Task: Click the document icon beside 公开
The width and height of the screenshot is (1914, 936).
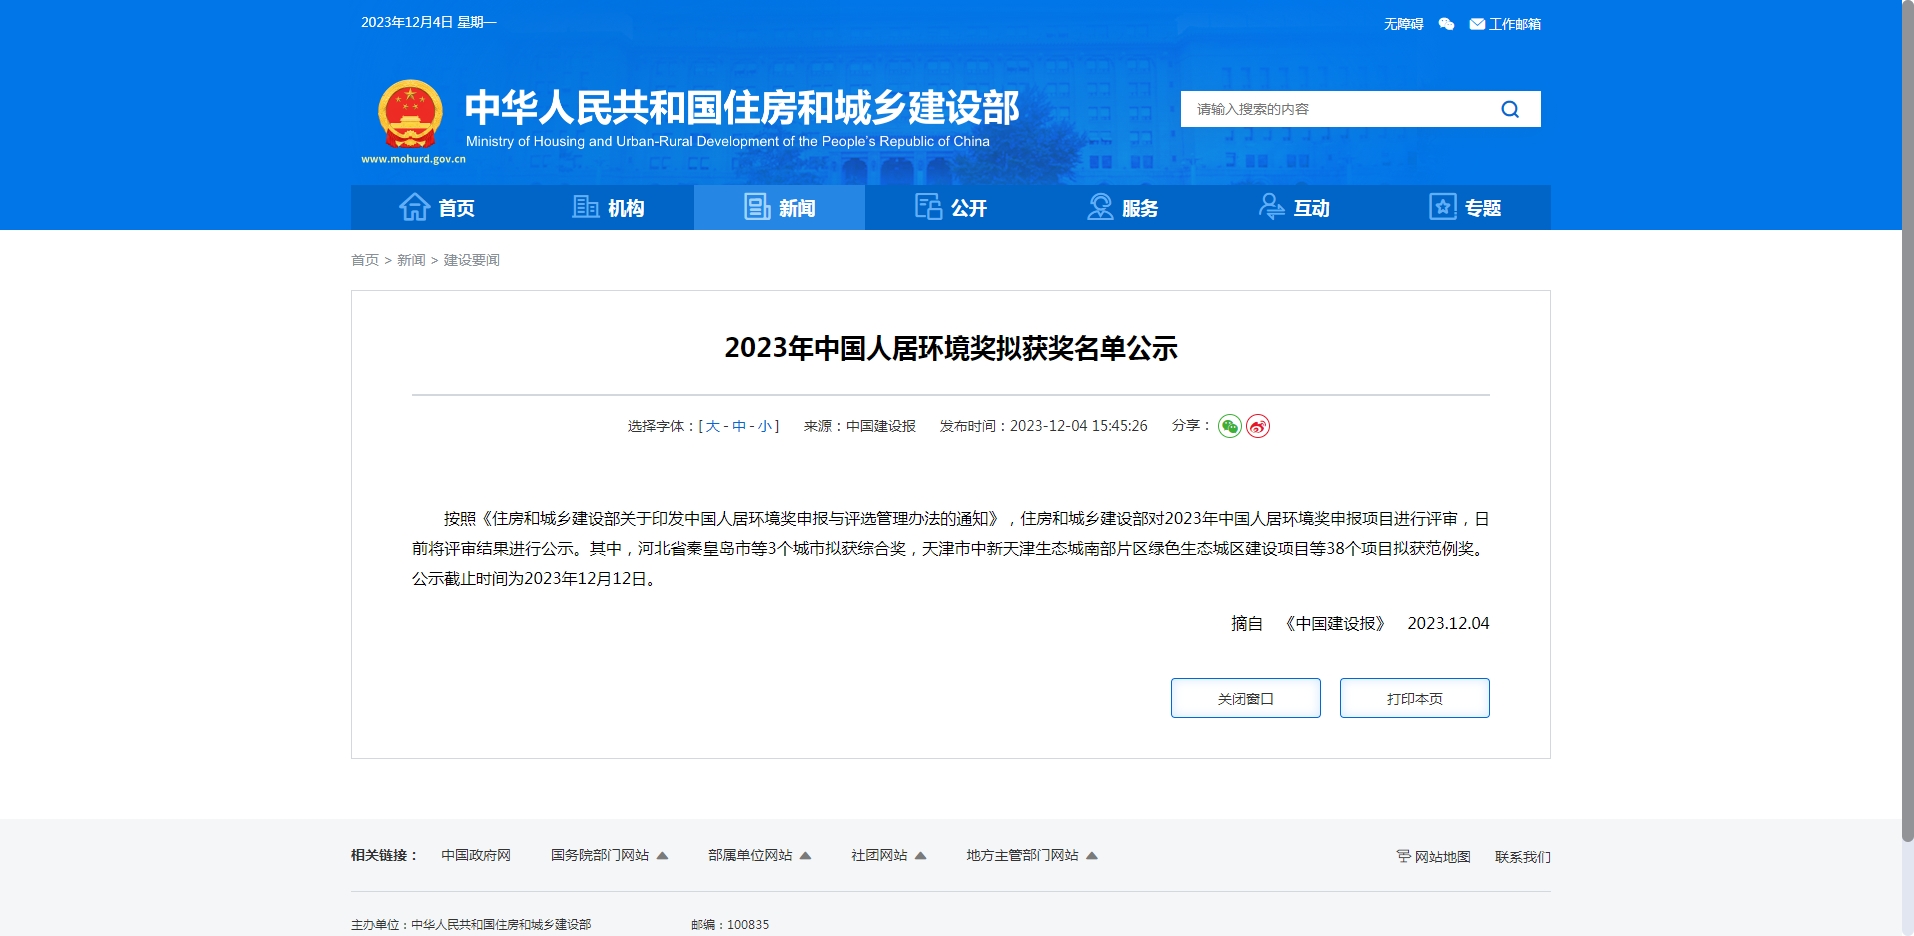Action: [928, 207]
